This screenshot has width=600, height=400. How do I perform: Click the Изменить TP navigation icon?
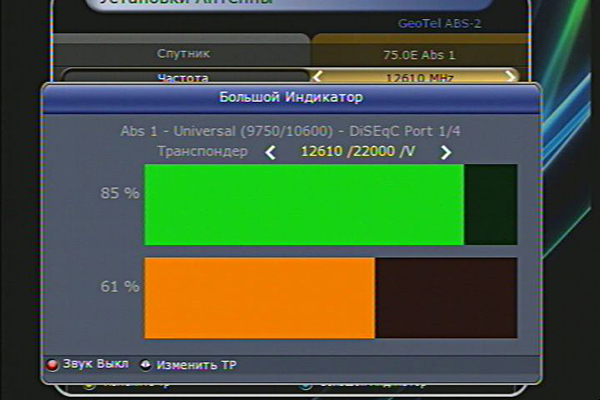coord(146,365)
